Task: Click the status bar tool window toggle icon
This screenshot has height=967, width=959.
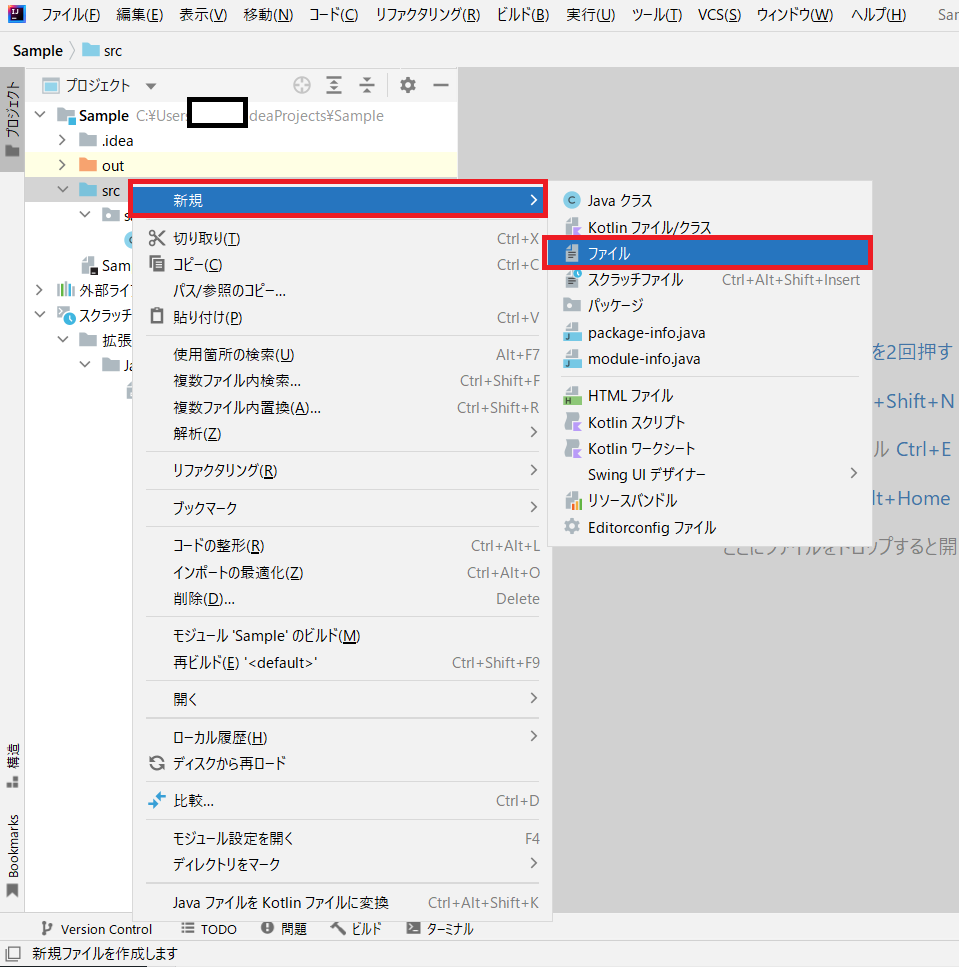Action: (12, 953)
